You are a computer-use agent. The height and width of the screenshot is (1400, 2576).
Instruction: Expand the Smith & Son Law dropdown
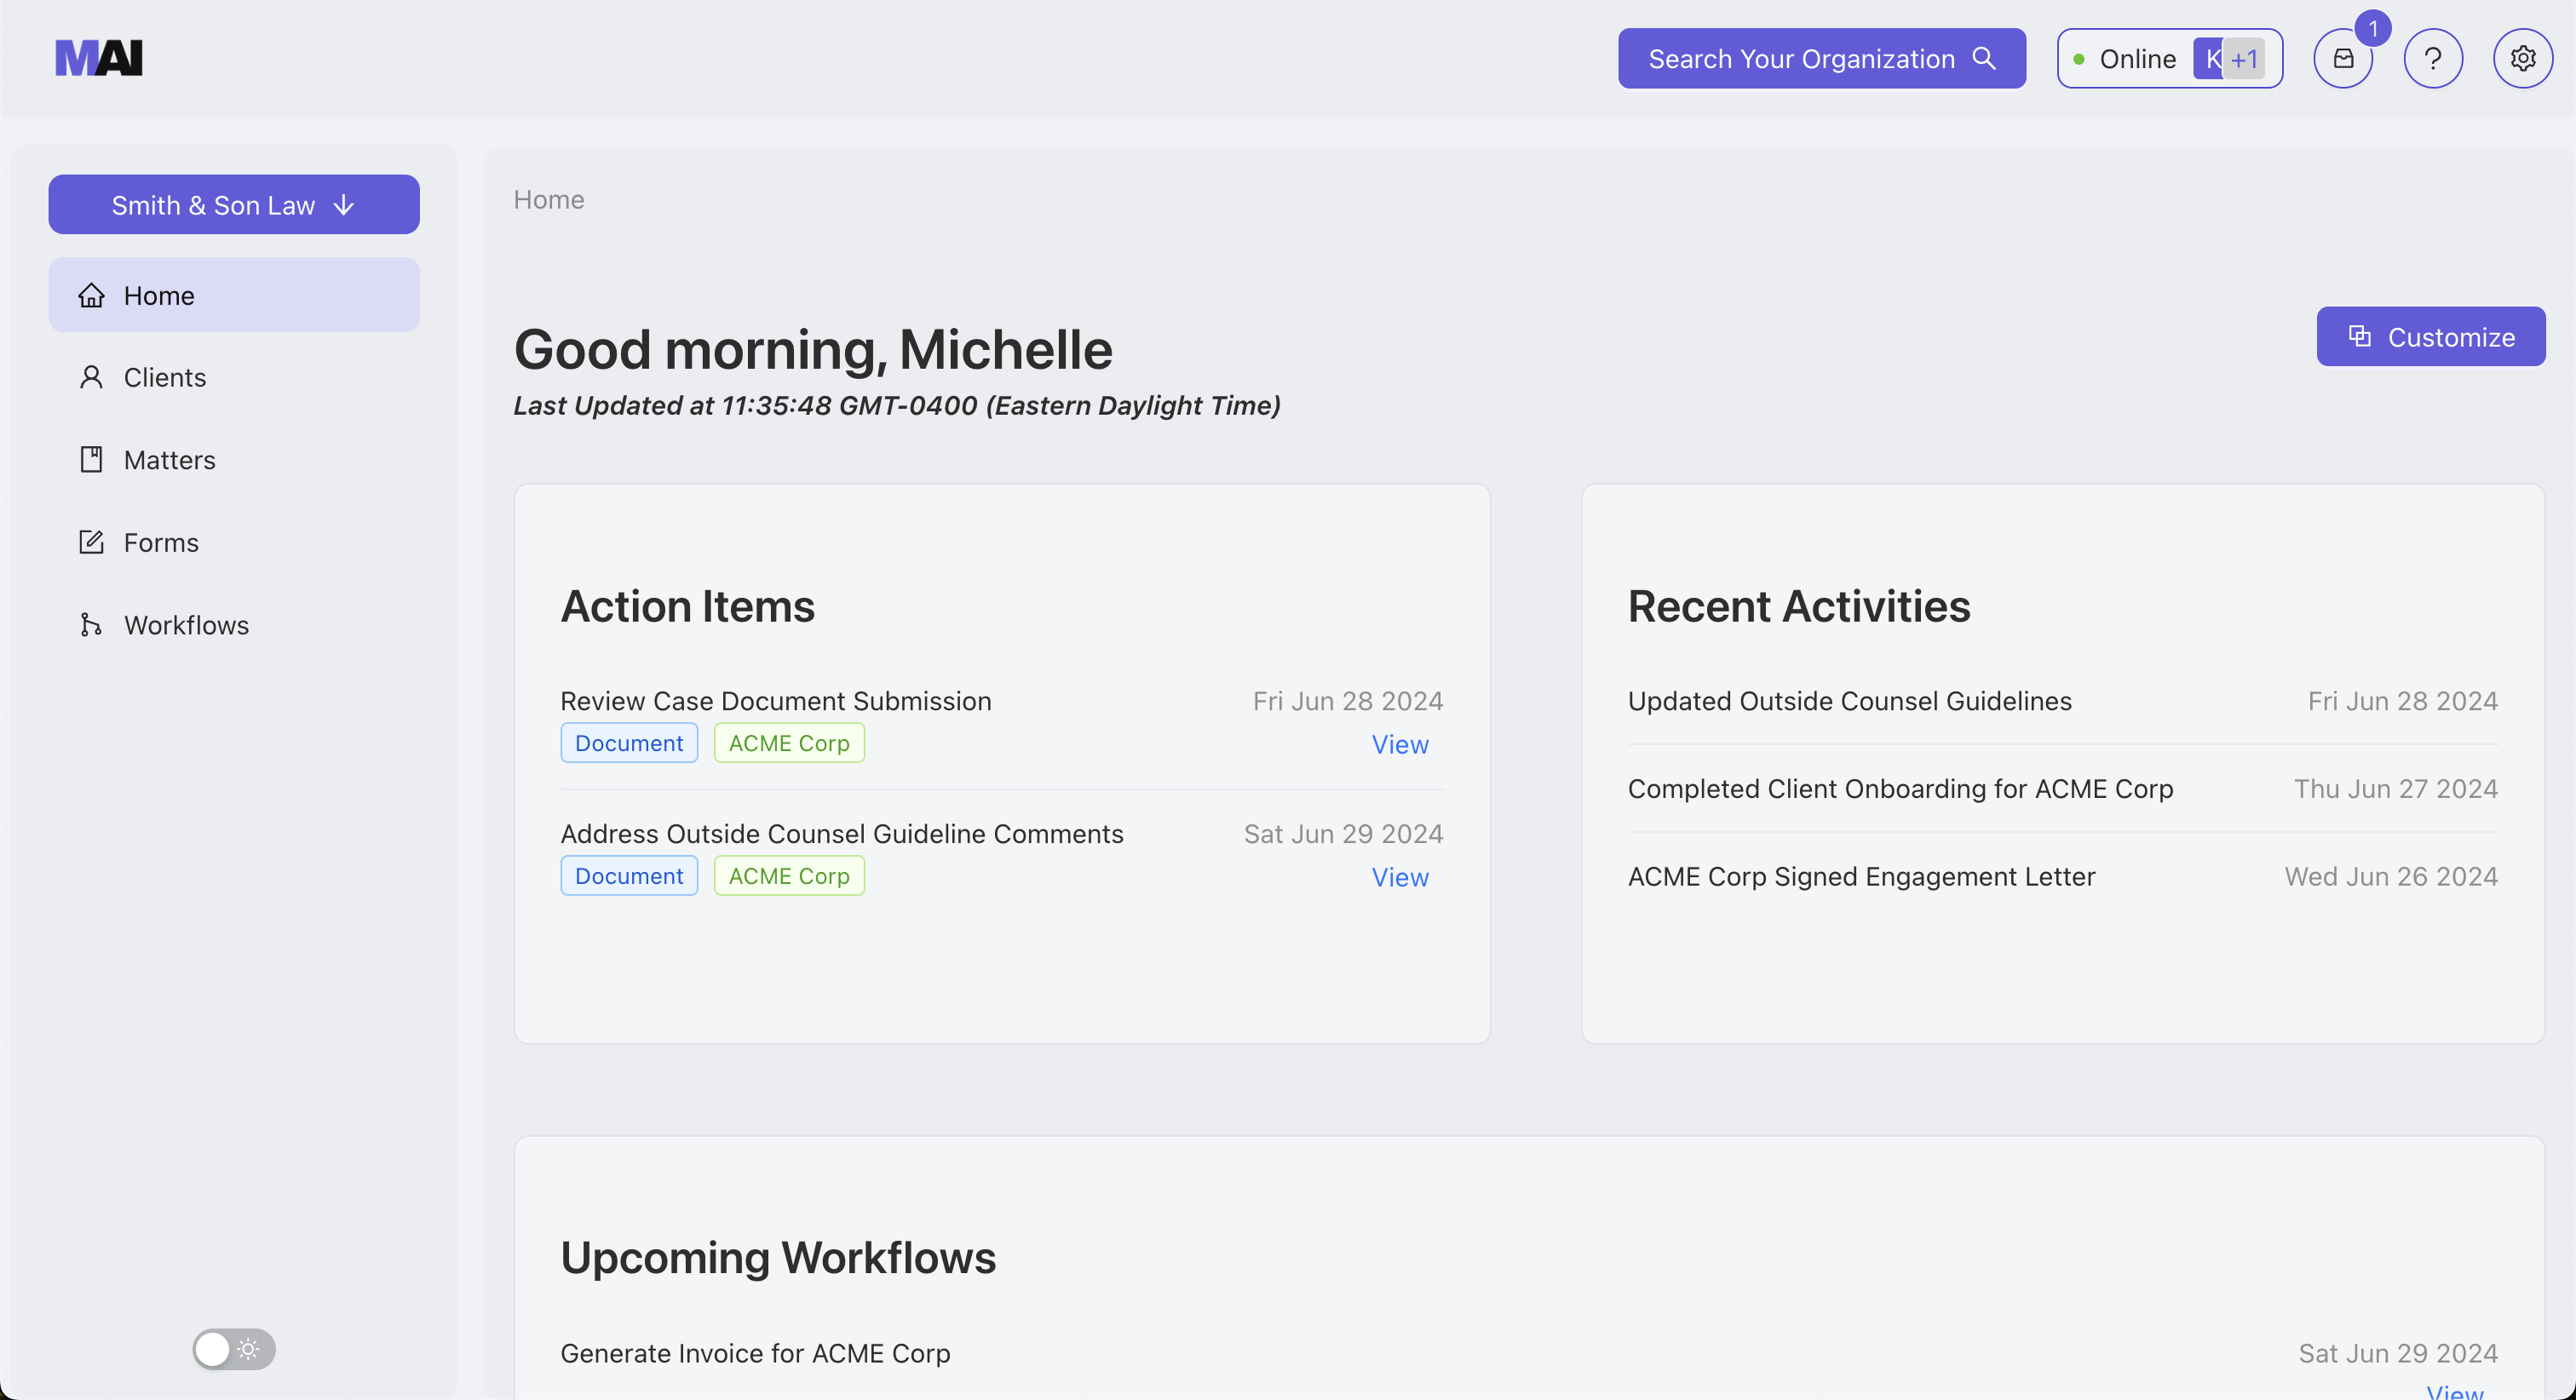coord(234,205)
